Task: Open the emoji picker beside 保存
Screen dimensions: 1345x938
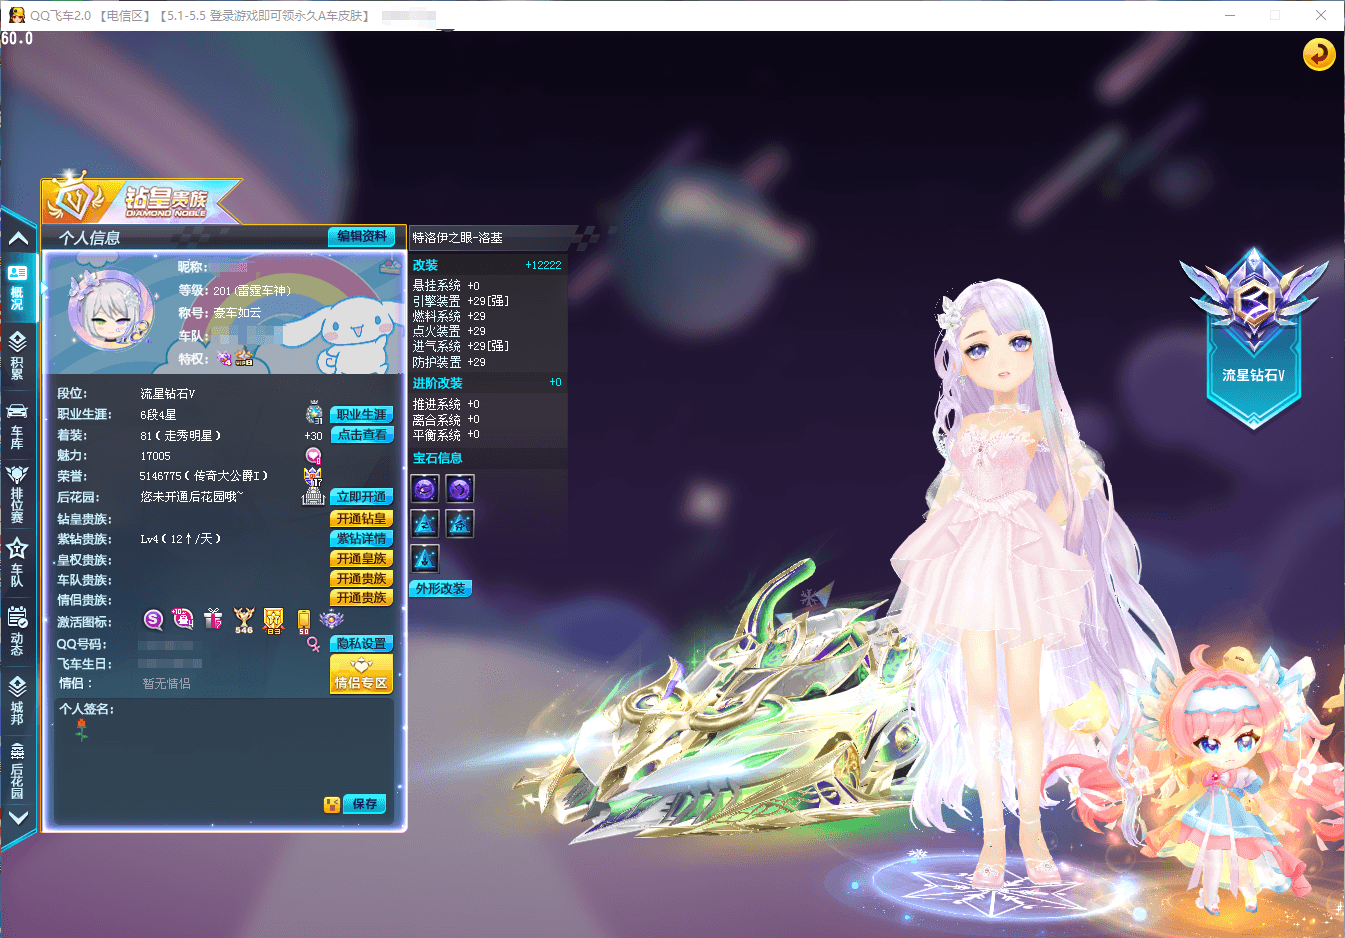Action: click(332, 805)
